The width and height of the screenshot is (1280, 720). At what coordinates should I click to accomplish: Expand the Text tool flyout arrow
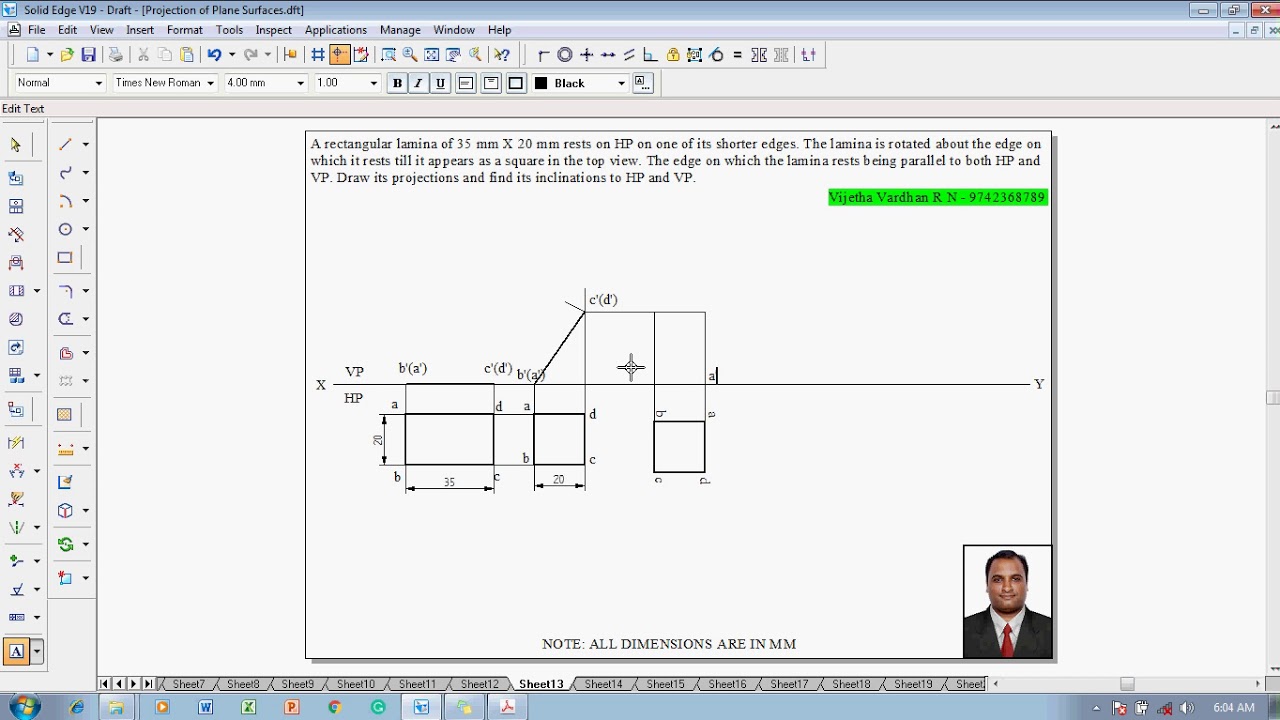point(37,652)
